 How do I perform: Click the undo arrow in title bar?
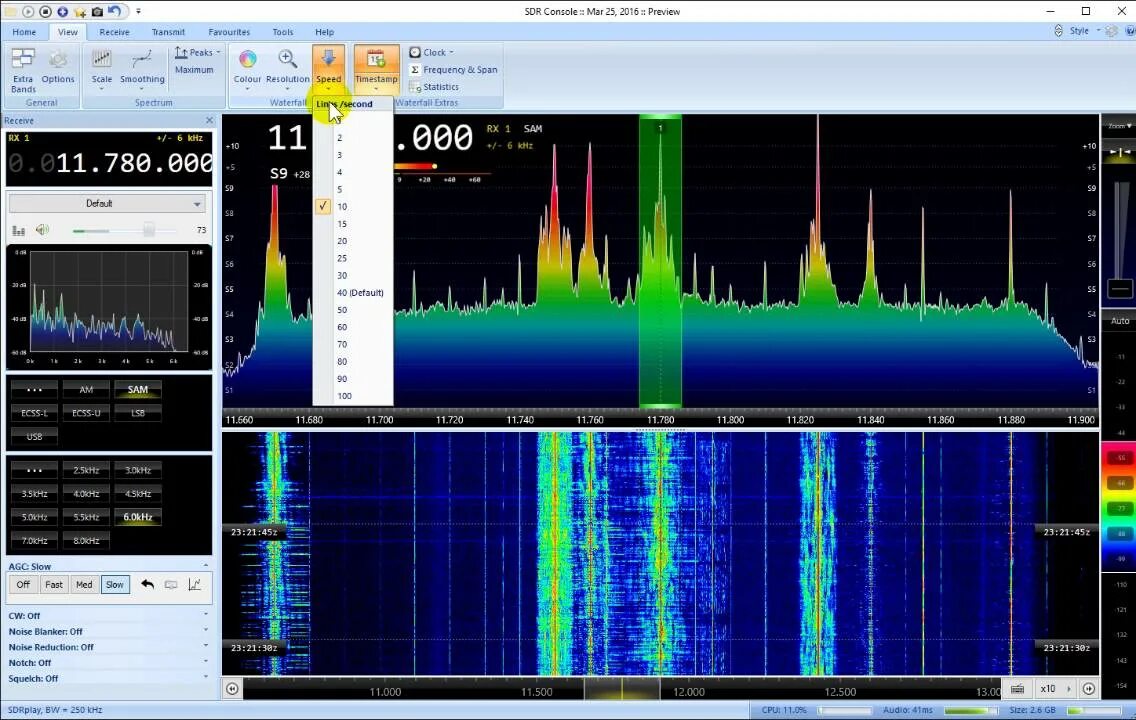[x=114, y=12]
